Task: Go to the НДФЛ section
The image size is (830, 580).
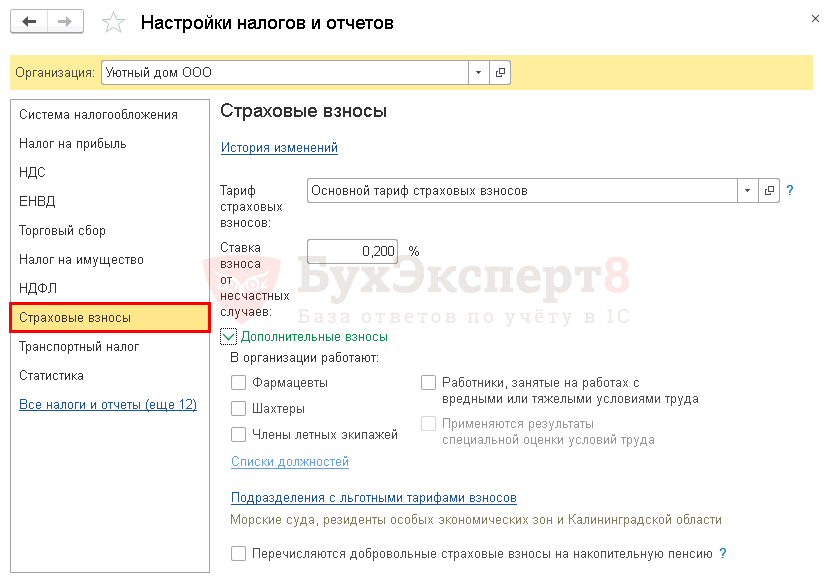Action: pyautogui.click(x=38, y=288)
